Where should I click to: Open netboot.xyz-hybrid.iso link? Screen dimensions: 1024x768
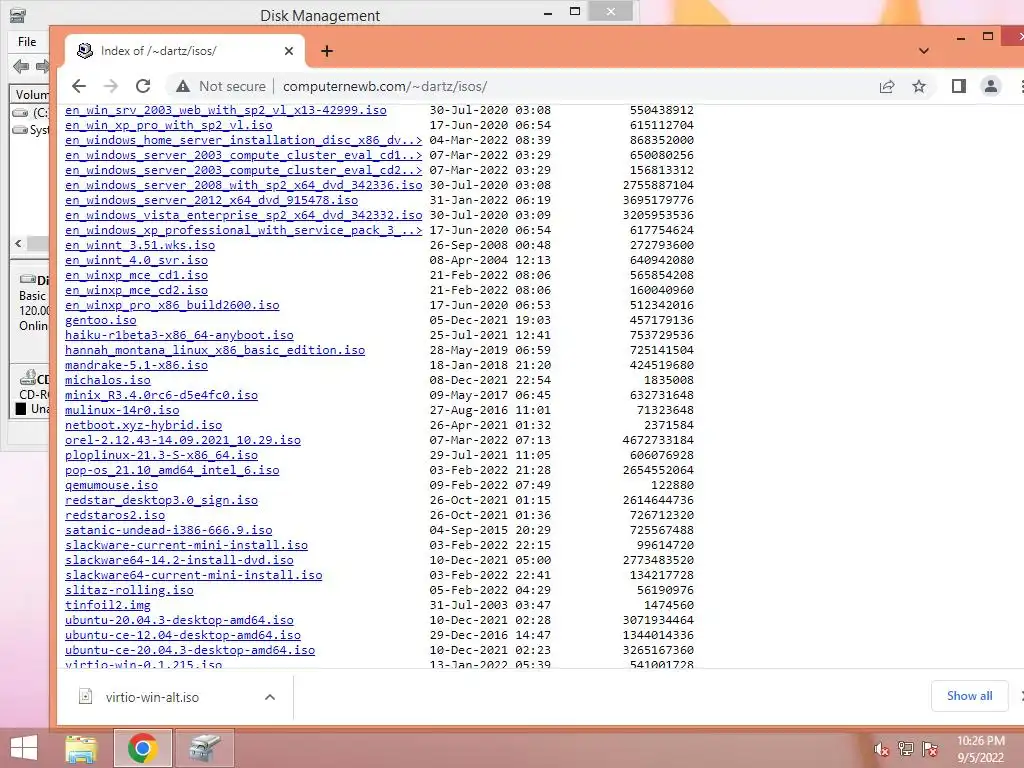pos(144,426)
